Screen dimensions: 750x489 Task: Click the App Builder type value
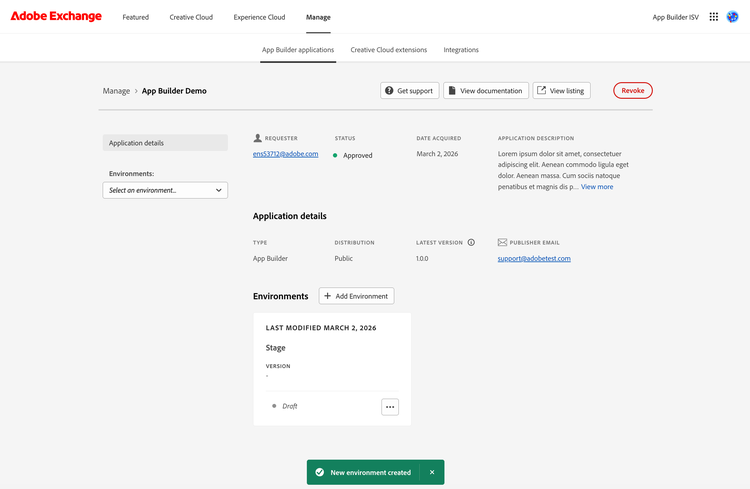pyautogui.click(x=270, y=258)
